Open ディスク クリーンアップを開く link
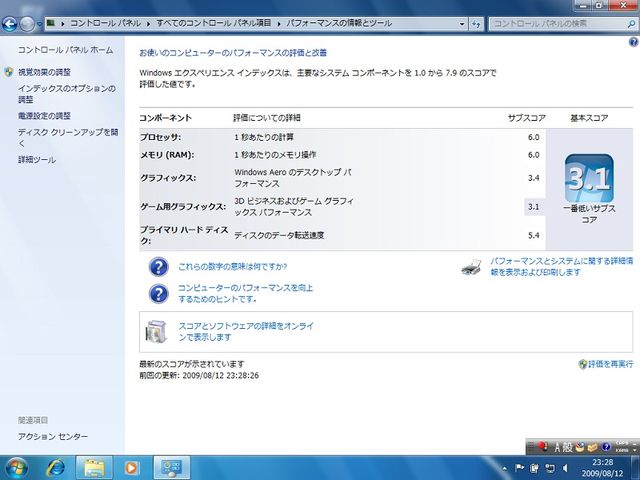The width and height of the screenshot is (640, 480). pos(68,138)
